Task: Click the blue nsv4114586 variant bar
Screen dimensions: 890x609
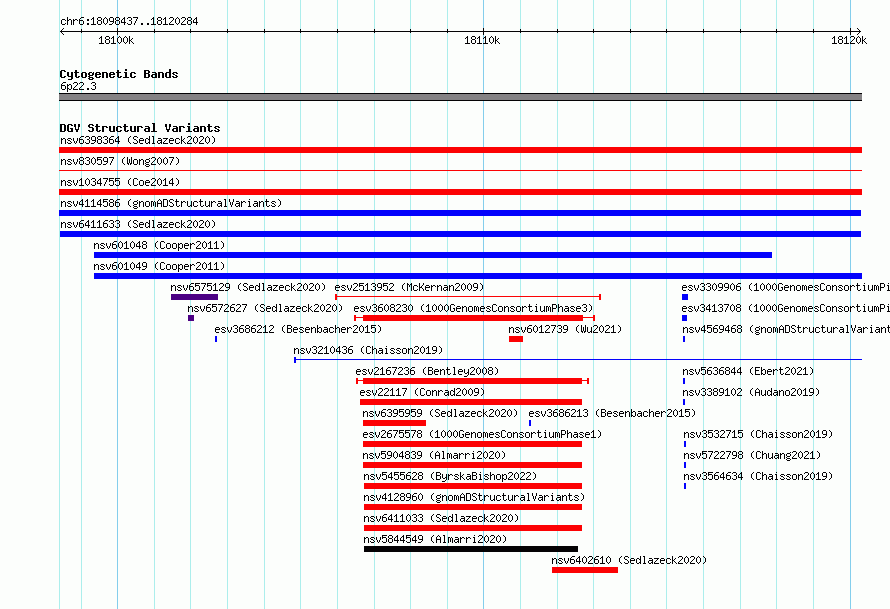Action: coord(460,213)
